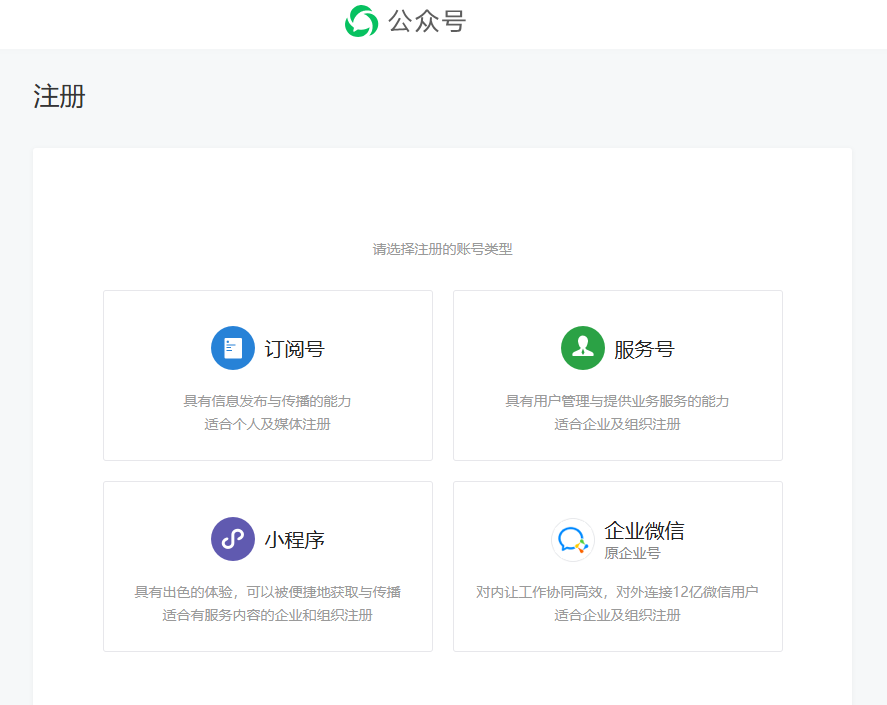Click the 注册 page heading

click(x=59, y=97)
